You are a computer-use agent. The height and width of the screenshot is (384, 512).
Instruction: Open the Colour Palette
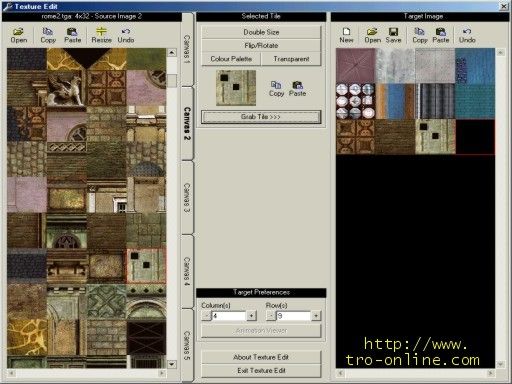tap(231, 59)
